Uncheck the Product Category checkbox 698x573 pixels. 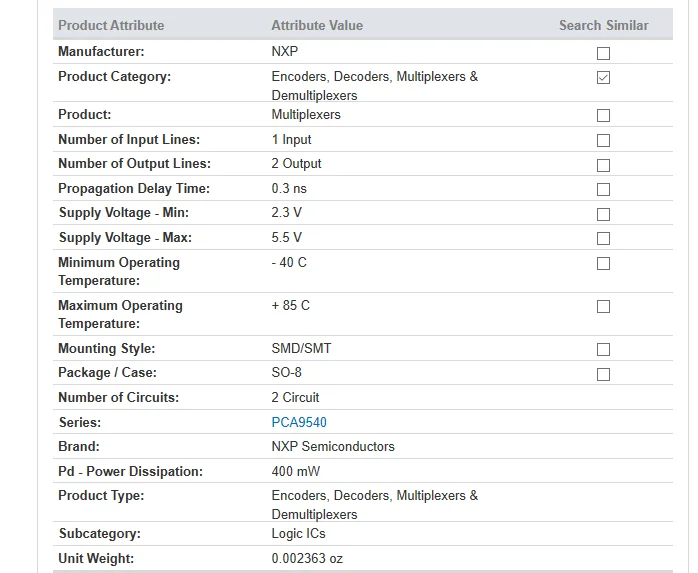pos(603,77)
